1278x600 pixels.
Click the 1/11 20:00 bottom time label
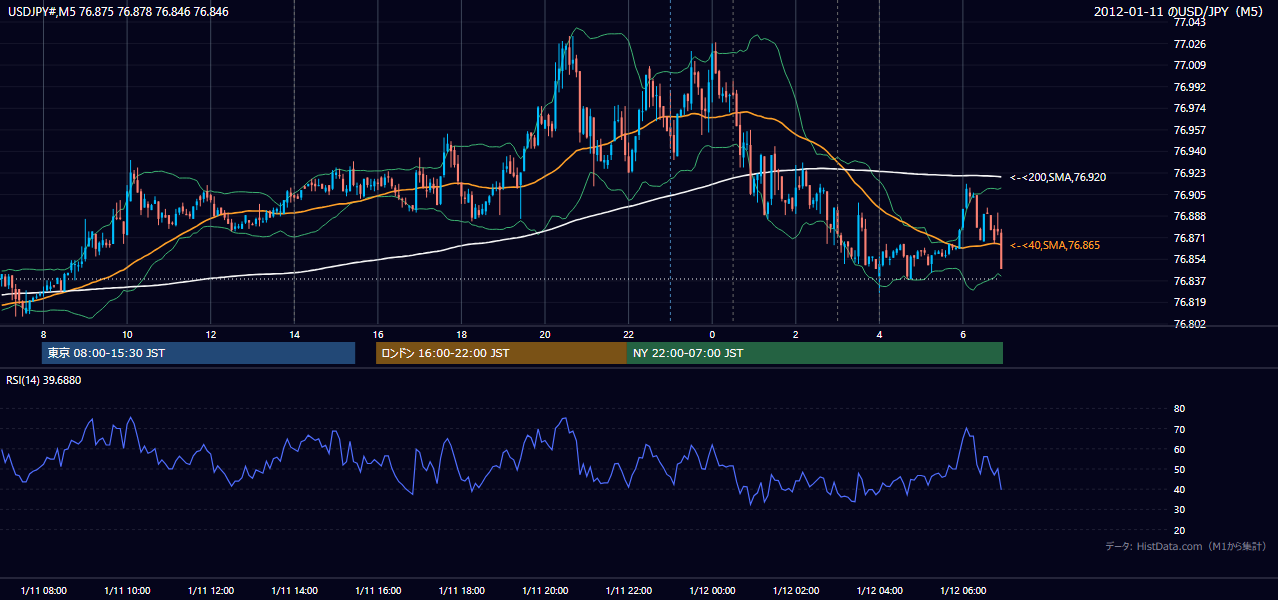point(544,590)
